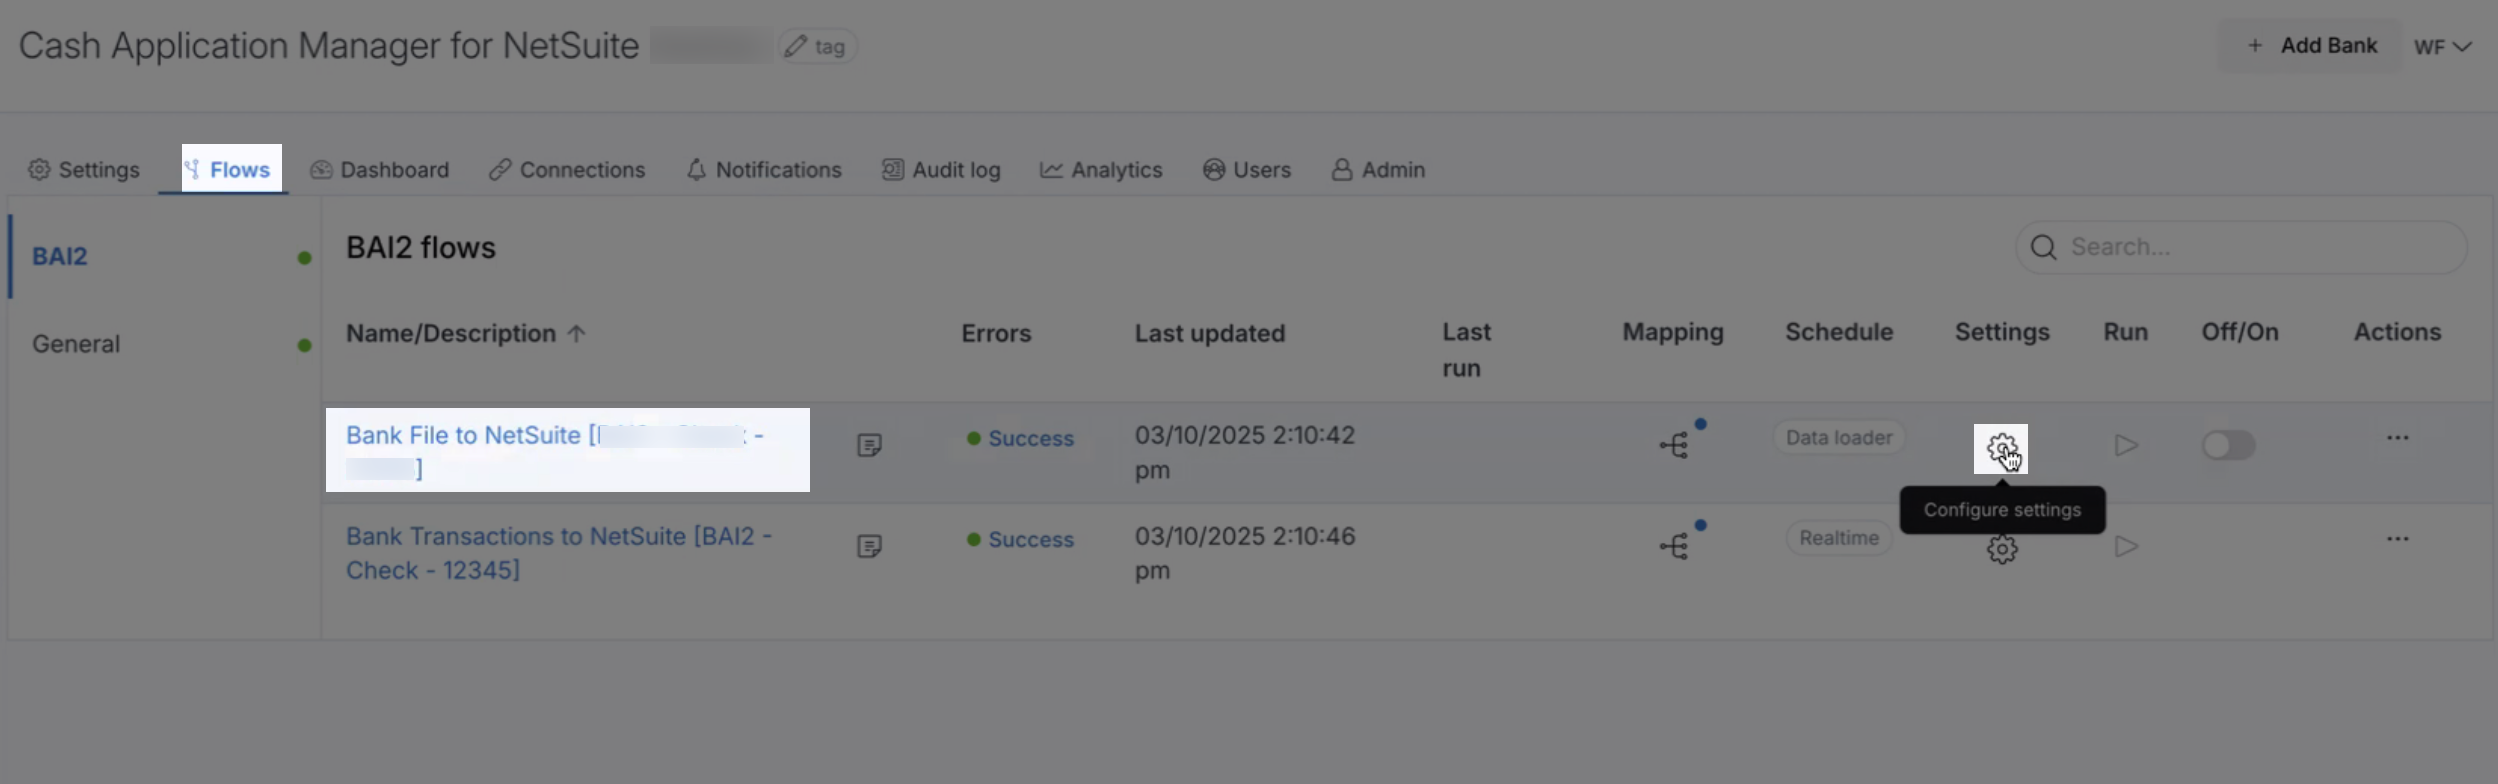Go to the Connections tab

[x=567, y=170]
